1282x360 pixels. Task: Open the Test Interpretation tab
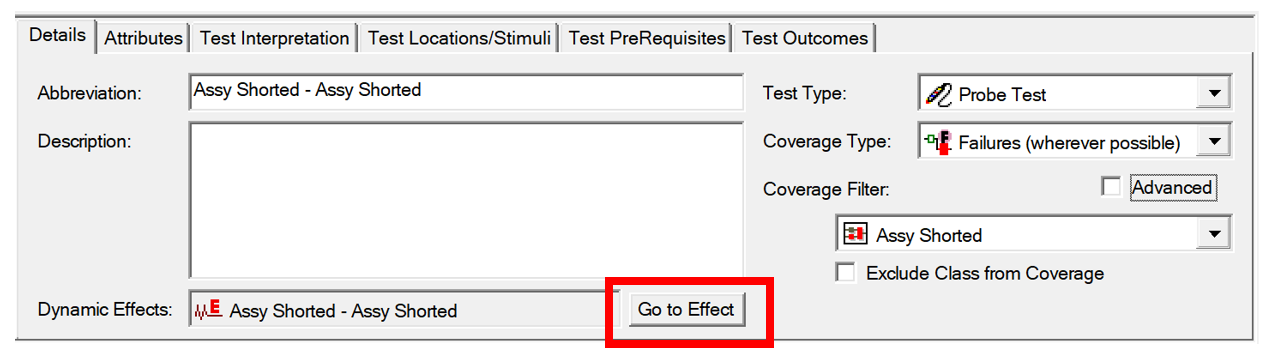click(274, 38)
